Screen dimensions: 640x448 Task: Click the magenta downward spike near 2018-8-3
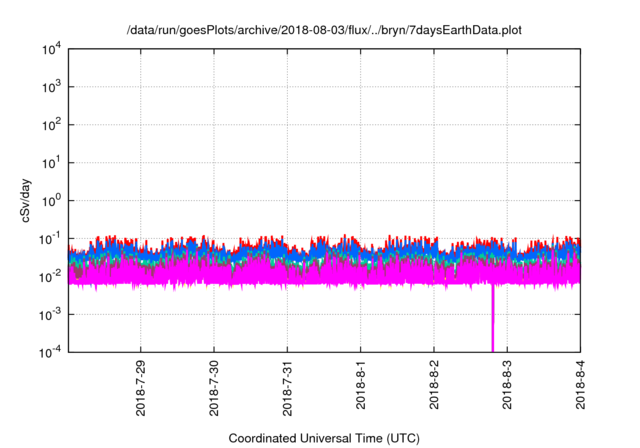tap(492, 320)
